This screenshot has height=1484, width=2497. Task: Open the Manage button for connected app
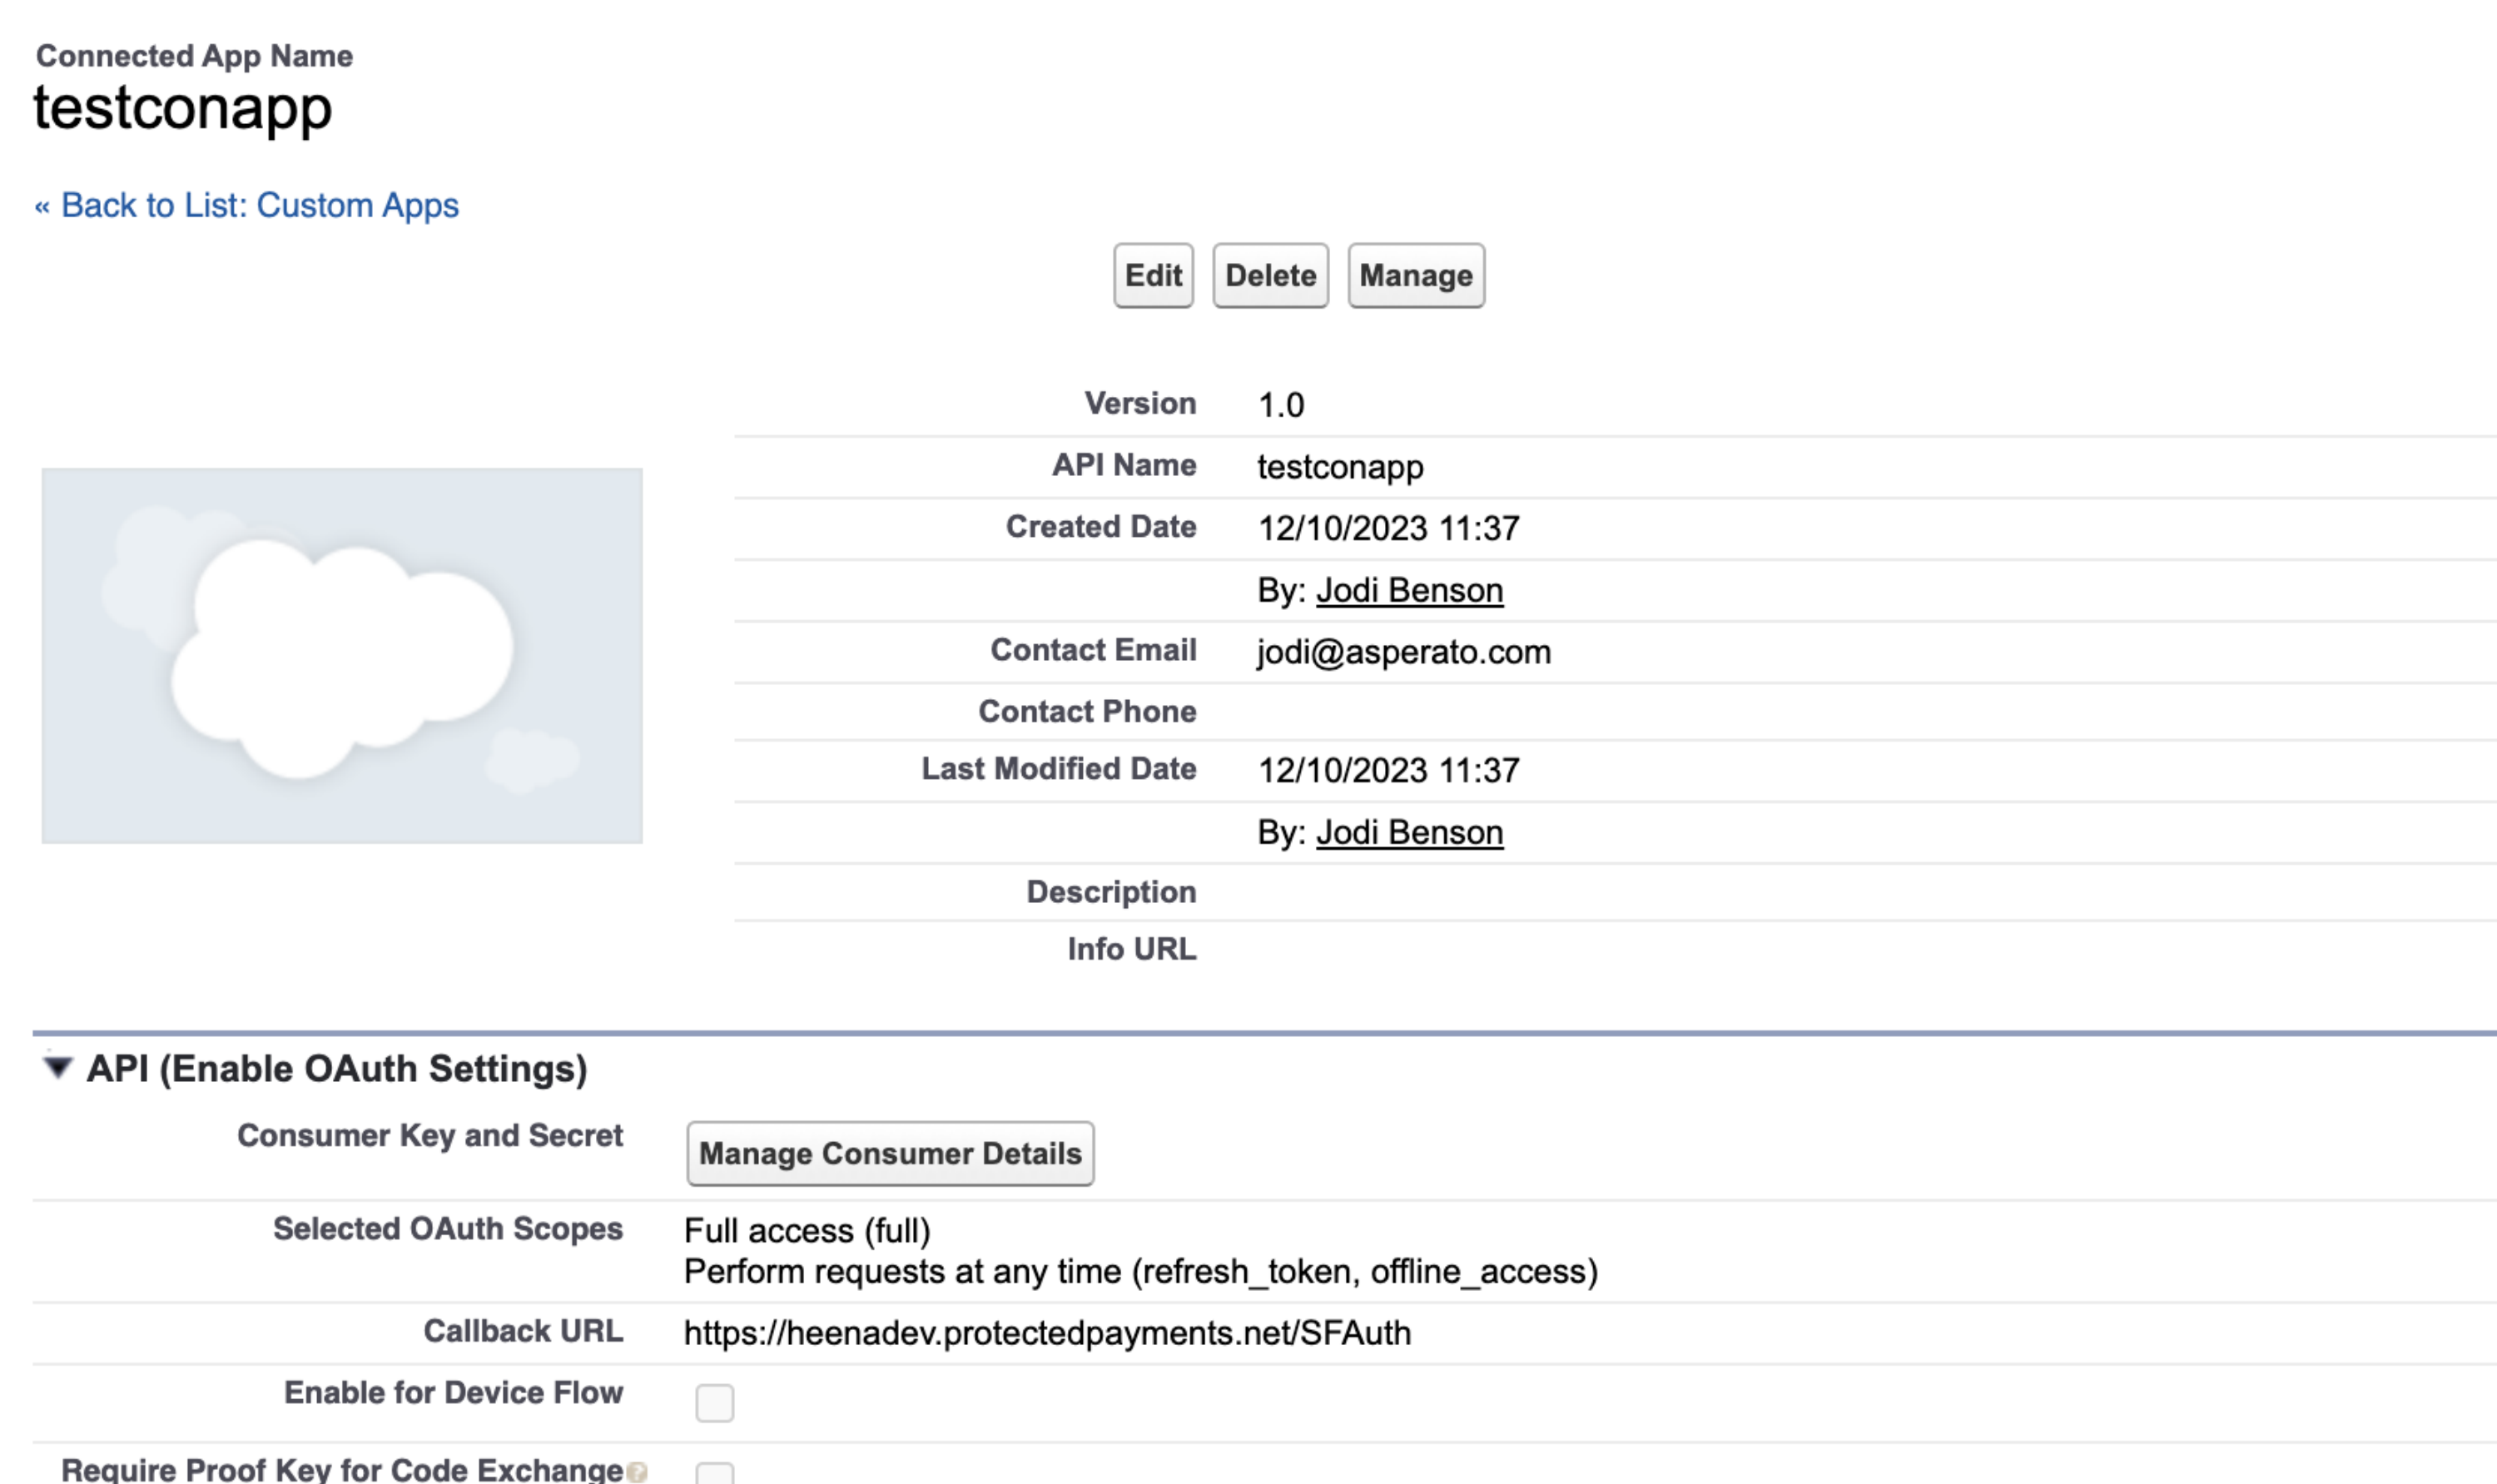pyautogui.click(x=1415, y=275)
